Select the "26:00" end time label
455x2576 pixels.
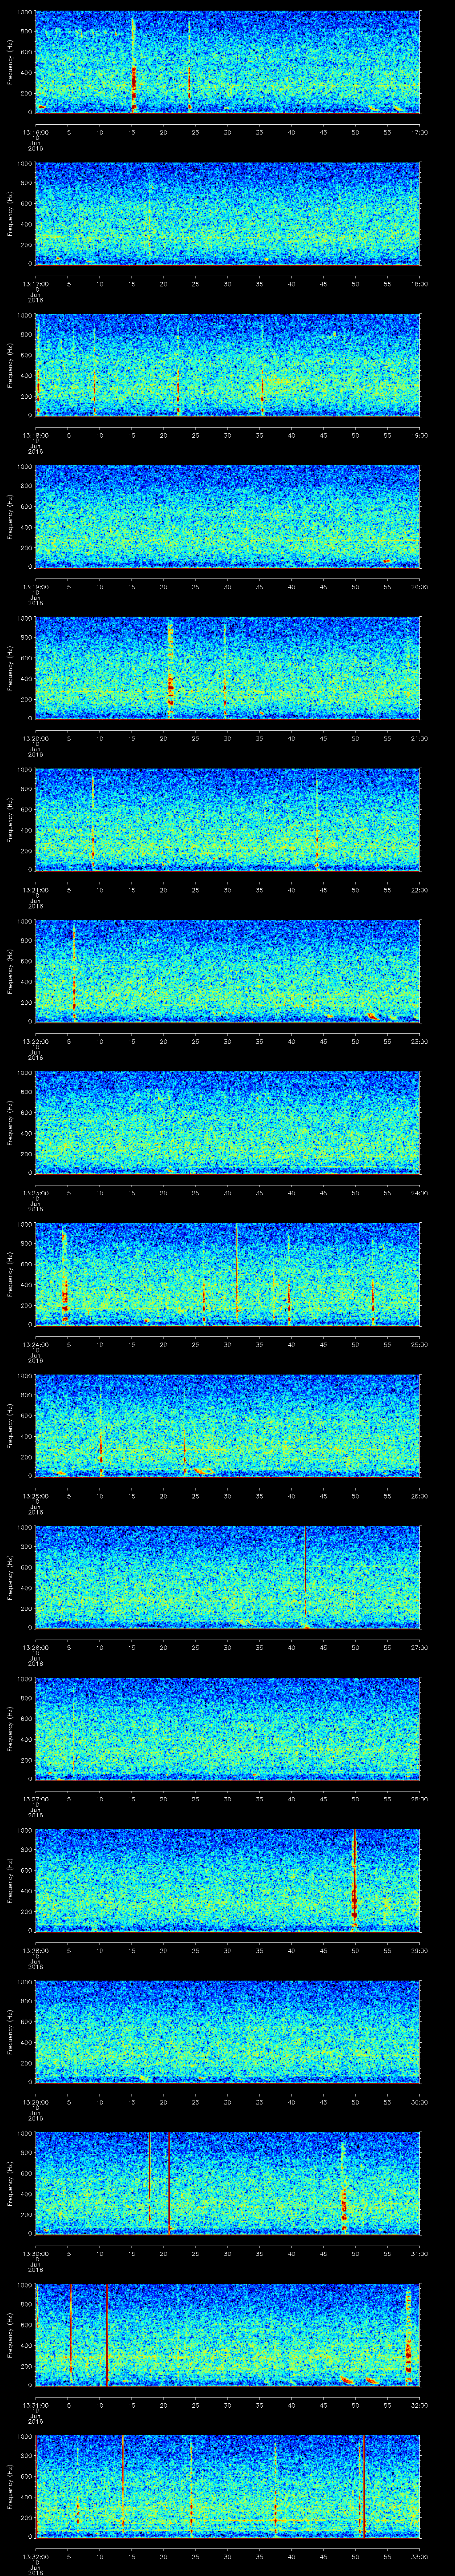click(x=420, y=1496)
